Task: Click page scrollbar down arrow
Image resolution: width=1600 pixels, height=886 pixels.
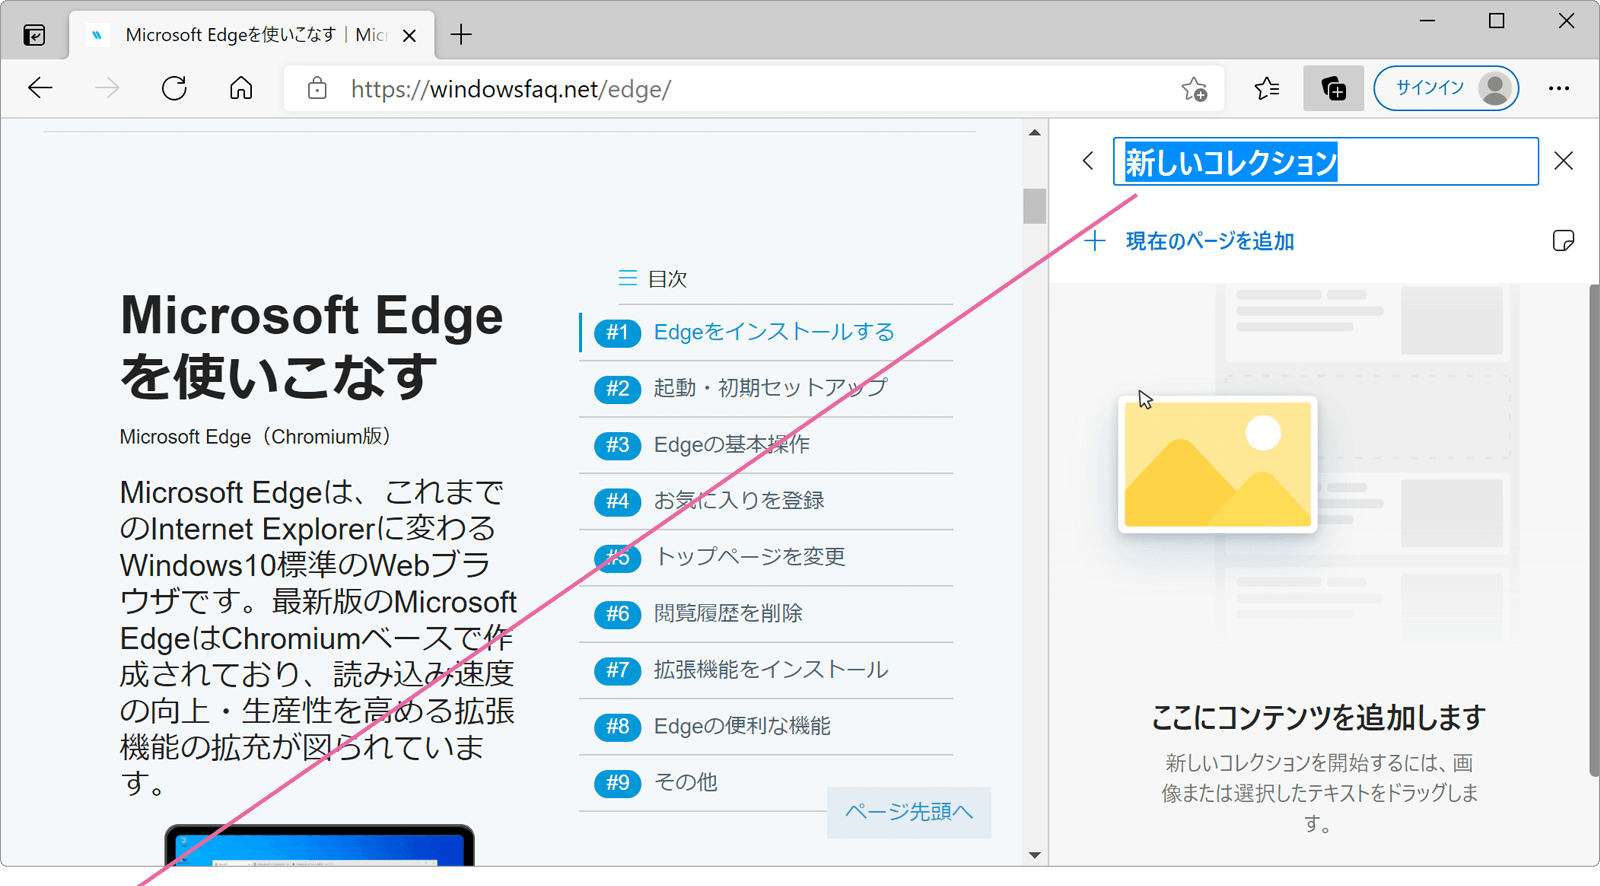Action: (x=1034, y=855)
